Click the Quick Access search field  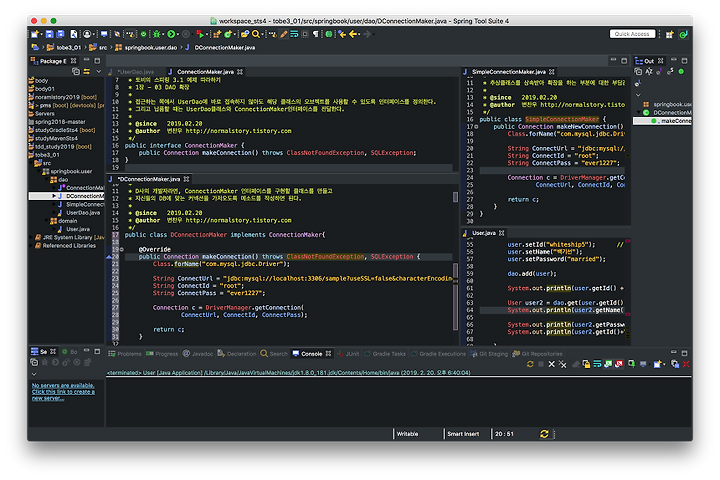(x=632, y=34)
